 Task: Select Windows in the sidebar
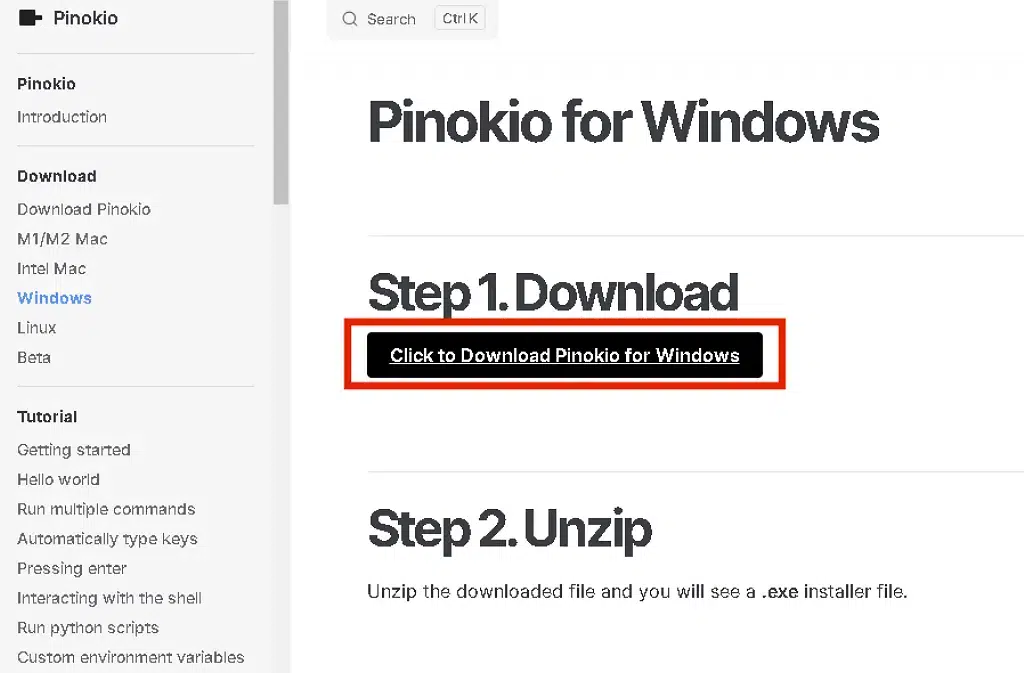pyautogui.click(x=55, y=298)
